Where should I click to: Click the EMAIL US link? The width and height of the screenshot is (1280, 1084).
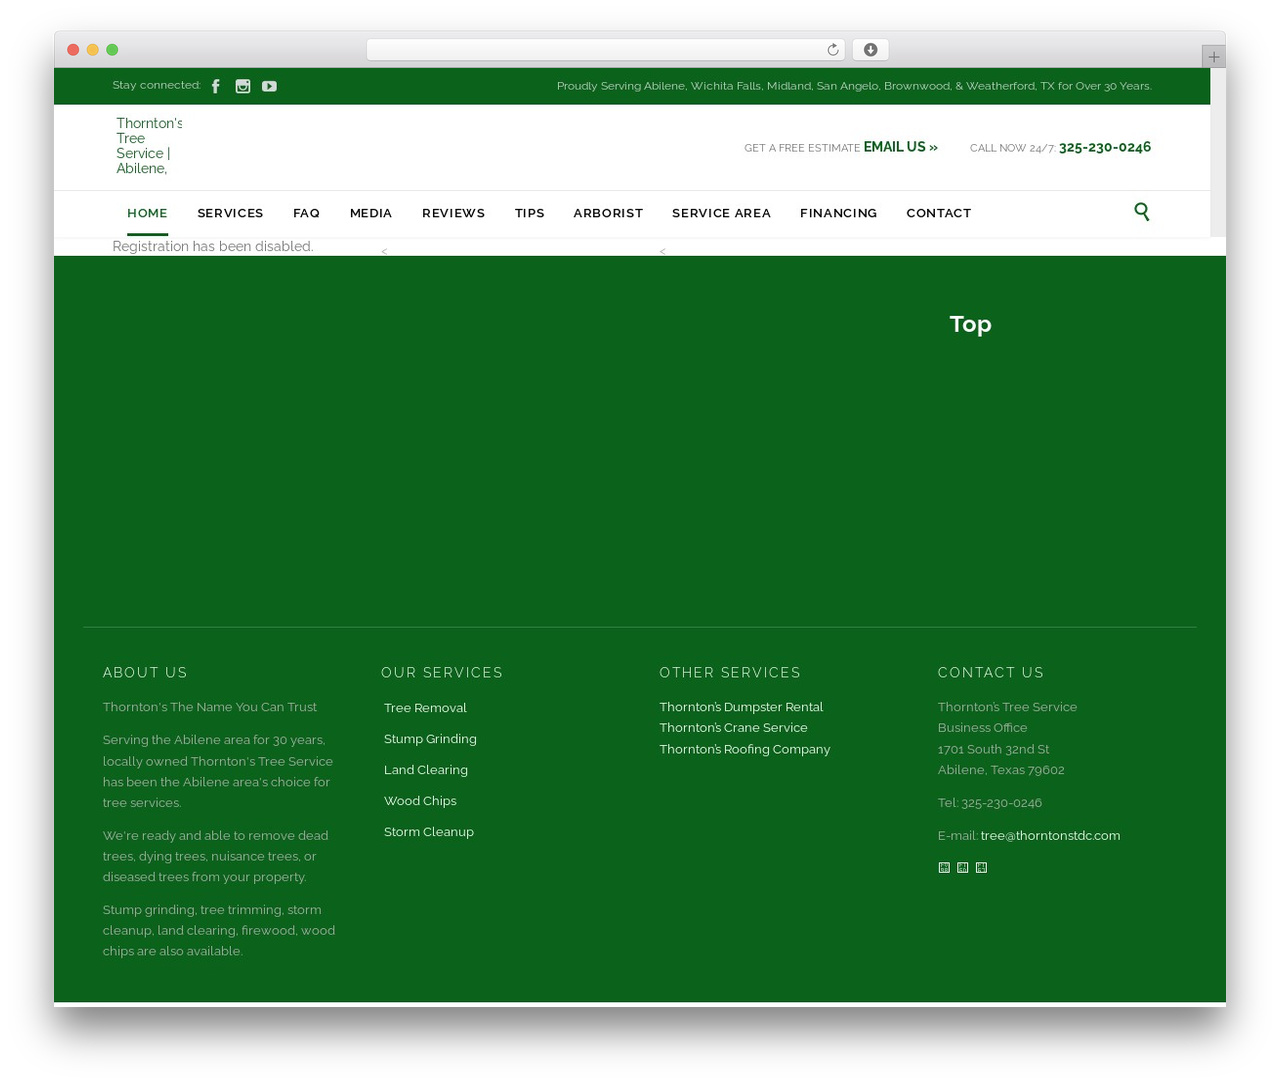[x=901, y=147]
